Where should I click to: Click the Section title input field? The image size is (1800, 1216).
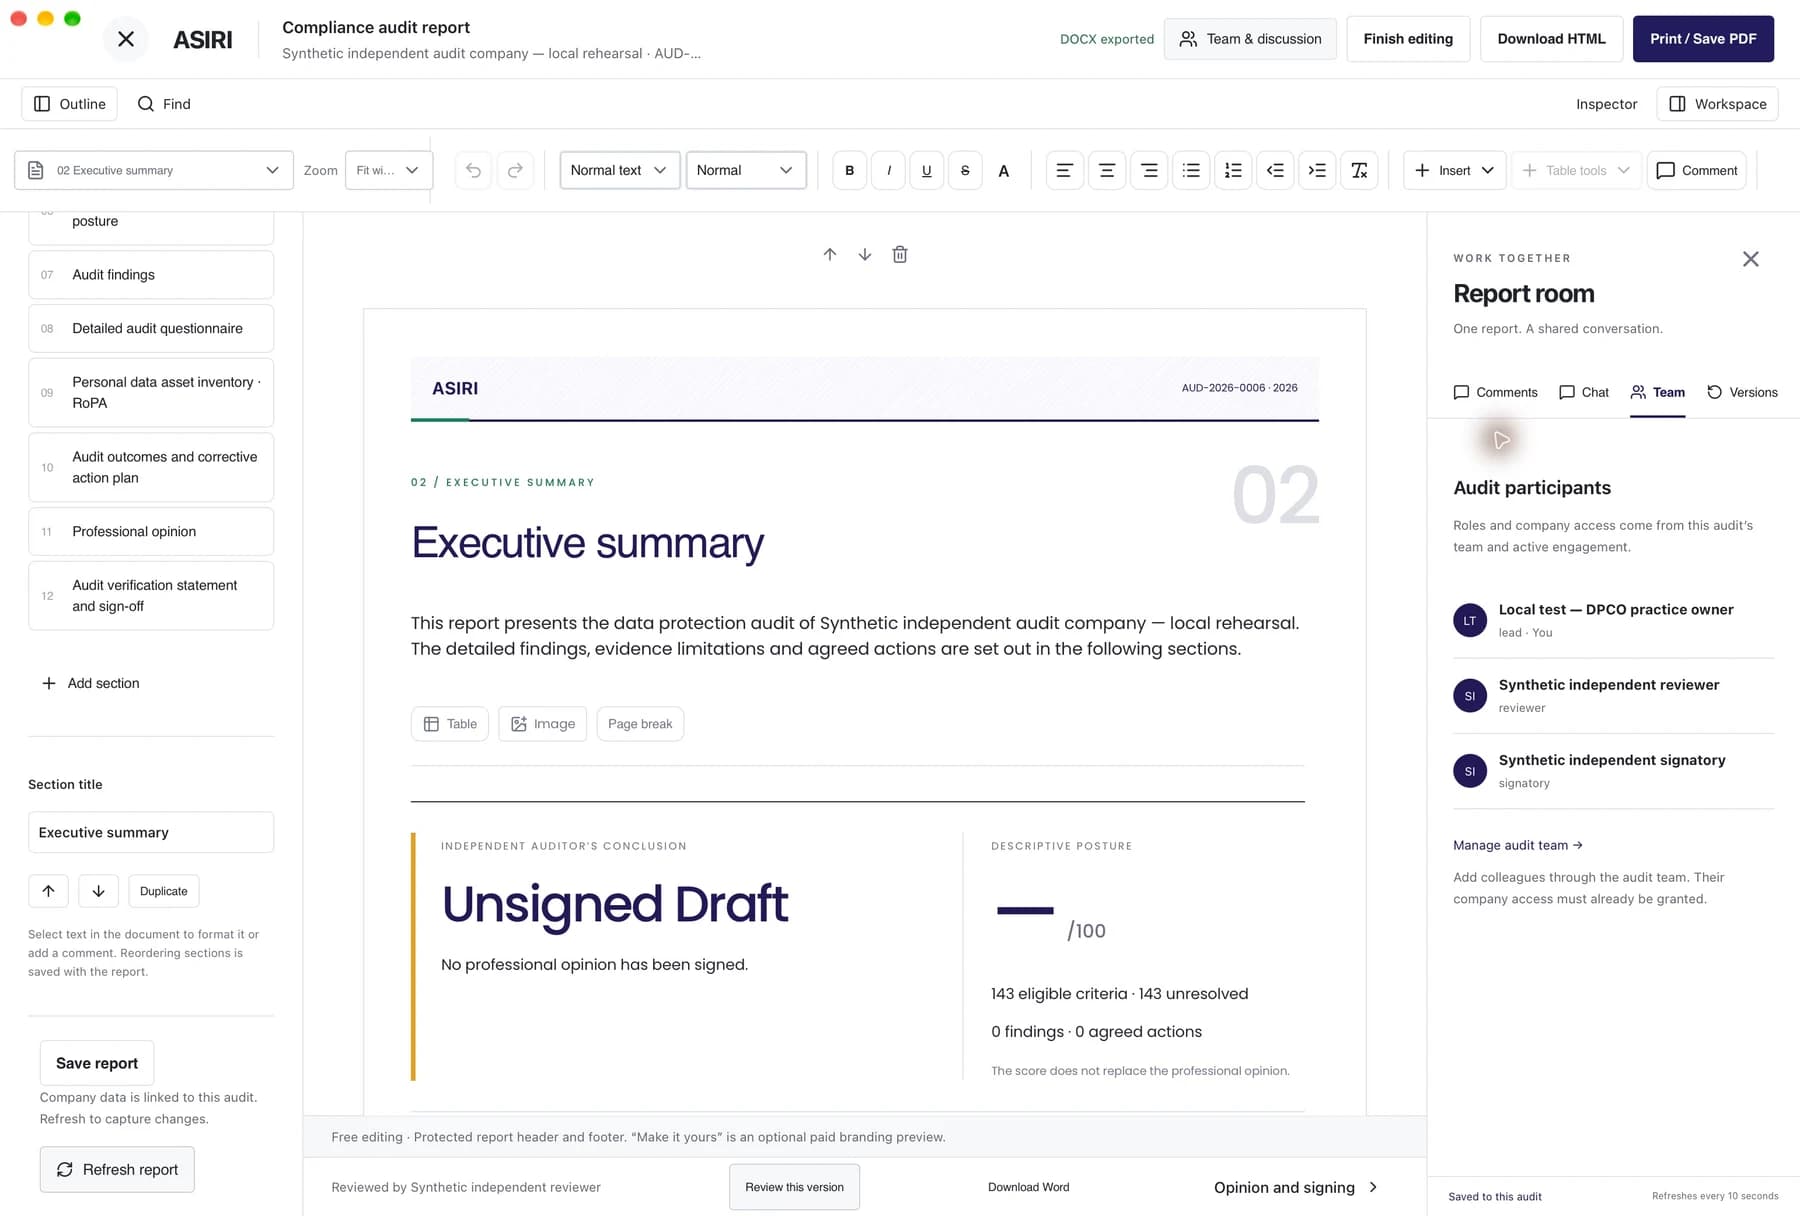tap(151, 832)
